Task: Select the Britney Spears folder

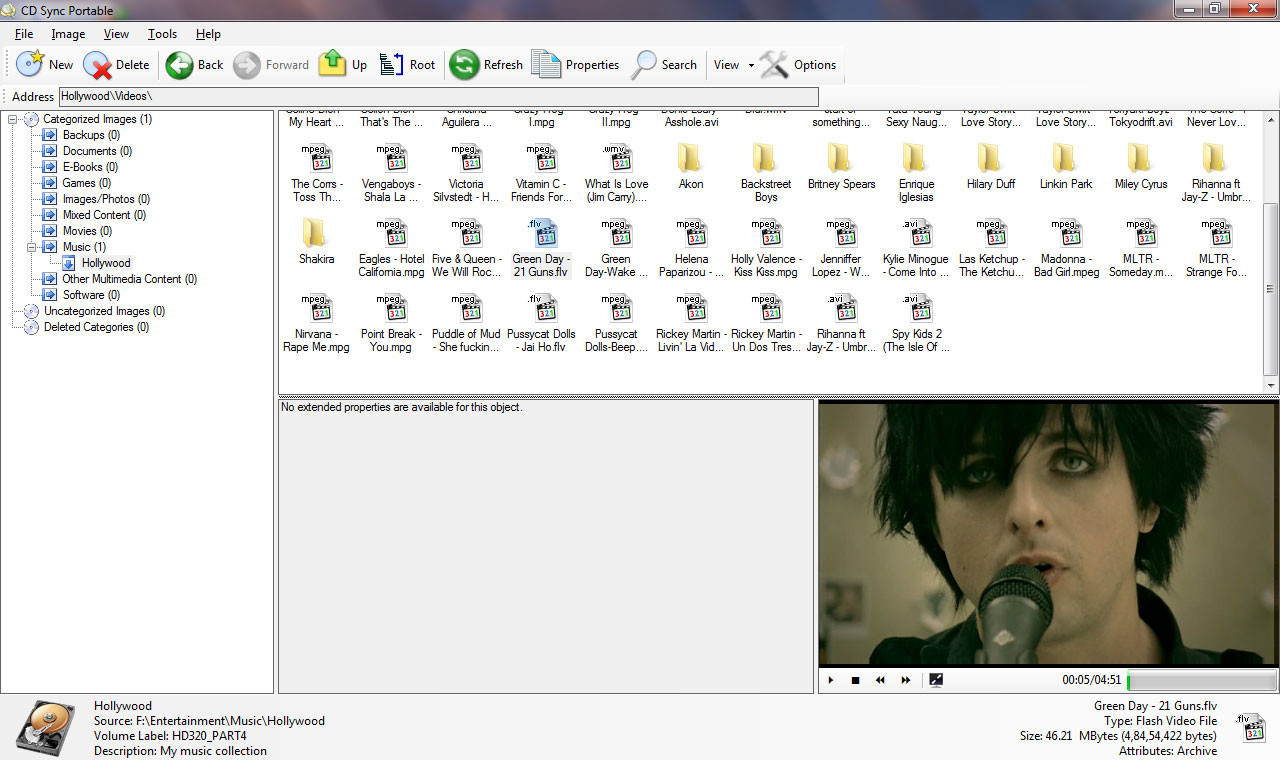Action: tap(841, 166)
